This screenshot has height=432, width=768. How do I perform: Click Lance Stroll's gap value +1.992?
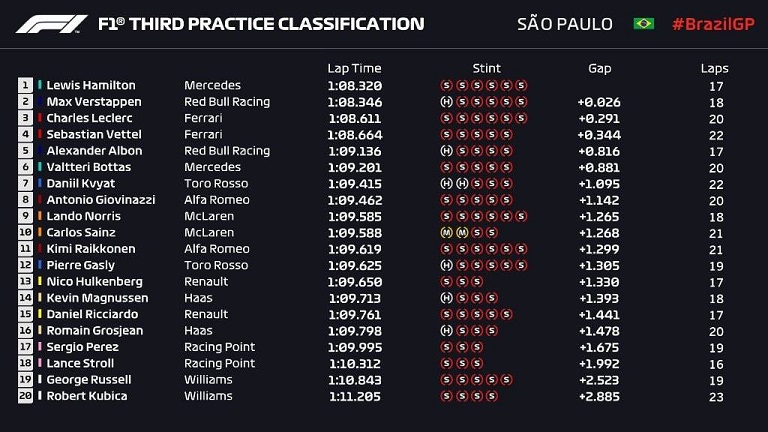pyautogui.click(x=599, y=364)
